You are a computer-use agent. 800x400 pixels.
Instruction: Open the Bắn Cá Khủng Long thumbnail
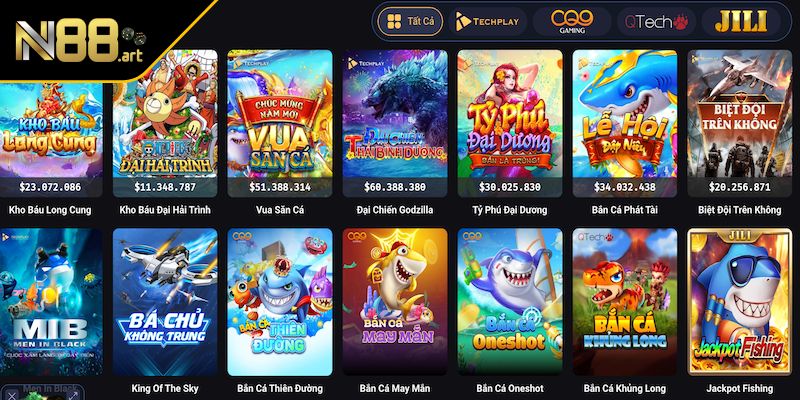[x=624, y=302]
